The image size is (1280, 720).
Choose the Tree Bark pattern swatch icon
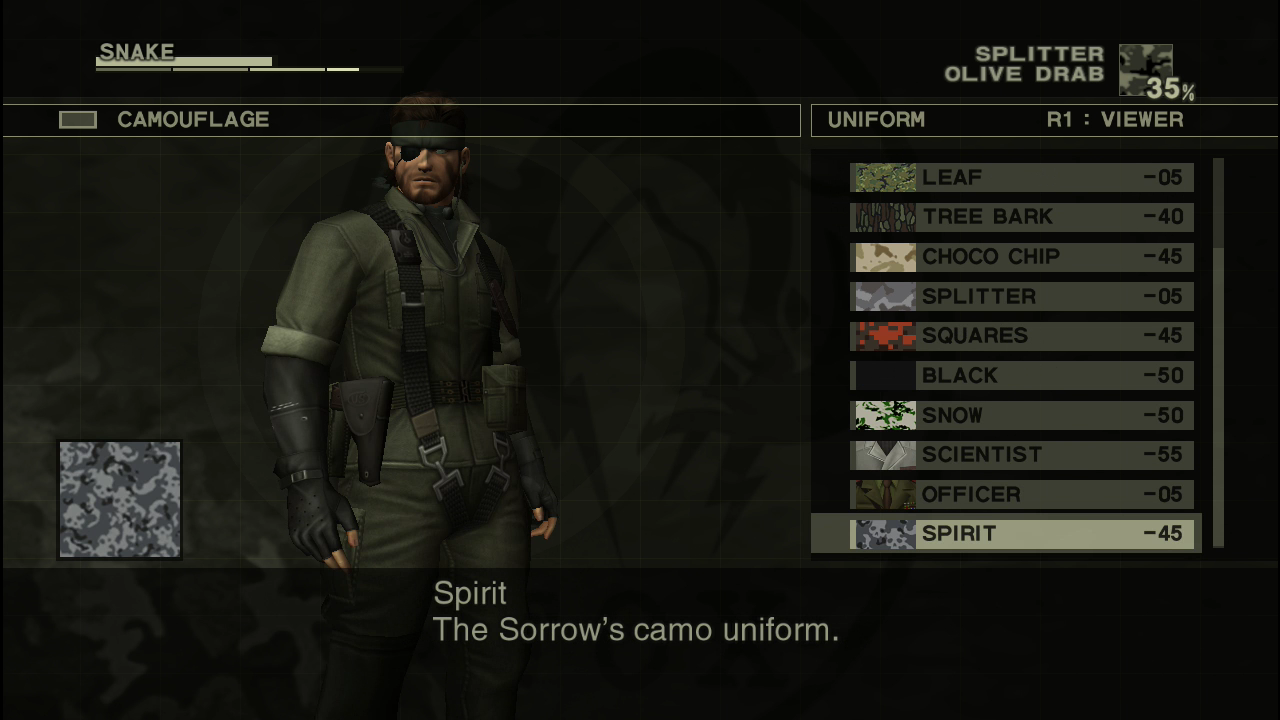884,217
